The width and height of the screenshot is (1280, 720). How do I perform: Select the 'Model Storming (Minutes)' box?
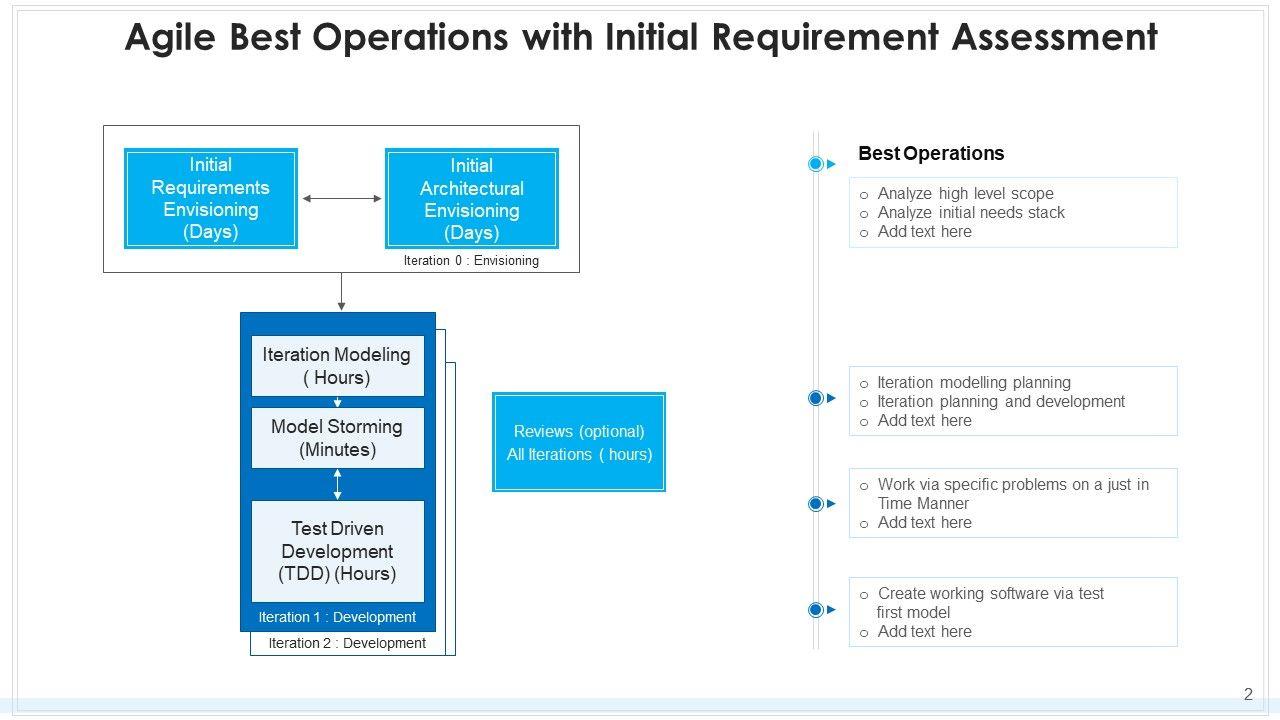pos(337,438)
